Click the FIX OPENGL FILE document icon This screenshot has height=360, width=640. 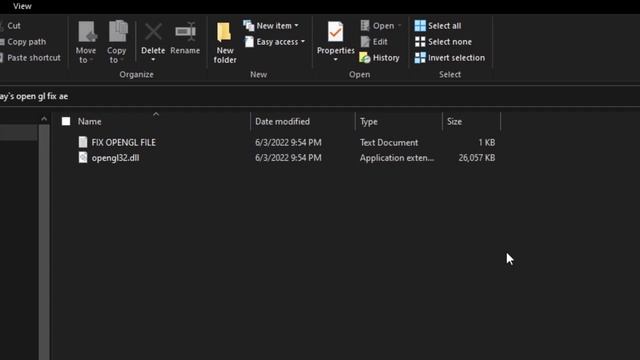coord(83,142)
